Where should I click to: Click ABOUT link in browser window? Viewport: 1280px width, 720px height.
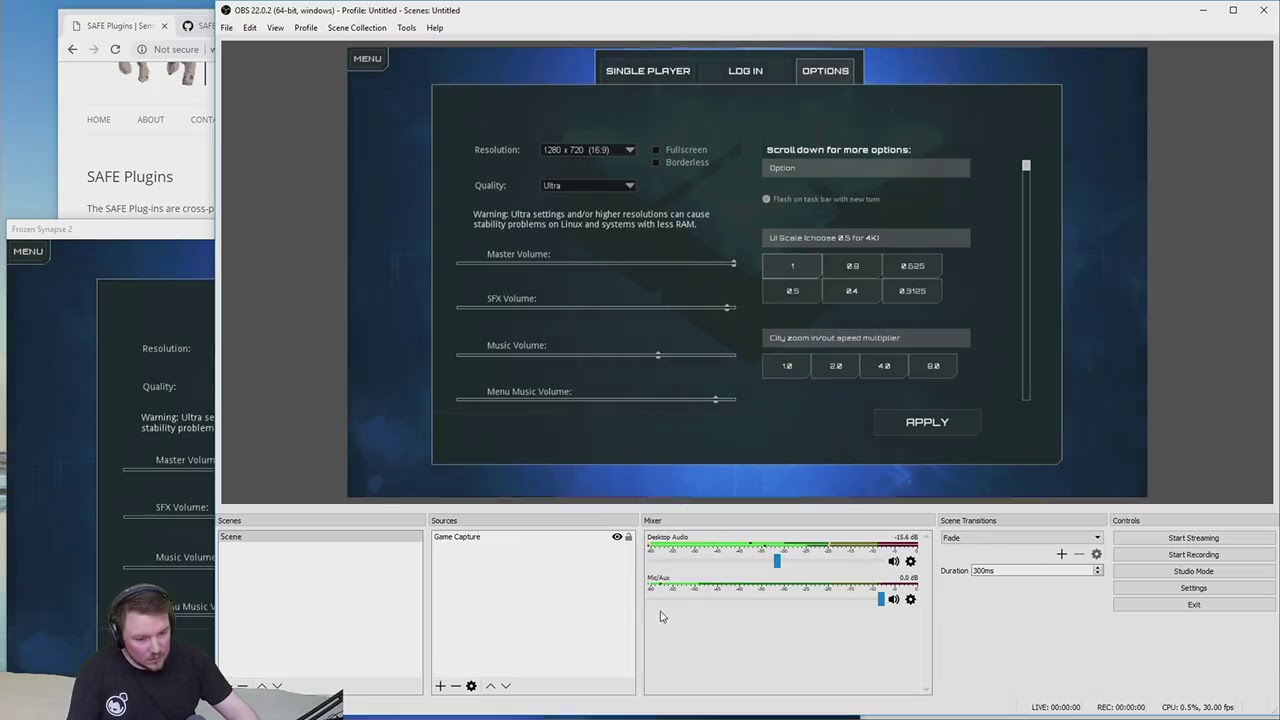pyautogui.click(x=151, y=120)
